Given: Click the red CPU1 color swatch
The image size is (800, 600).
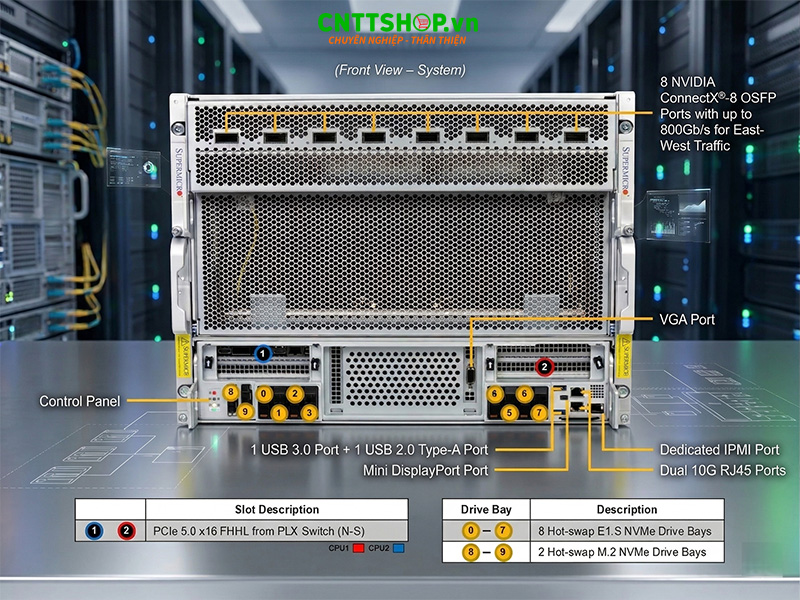Looking at the screenshot, I should coord(357,548).
